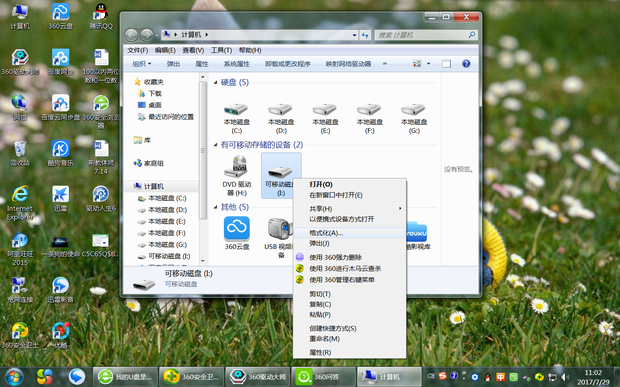Image resolution: width=620 pixels, height=387 pixels.
Task: Open 360云盘 desktop shortcut
Action: [60, 17]
